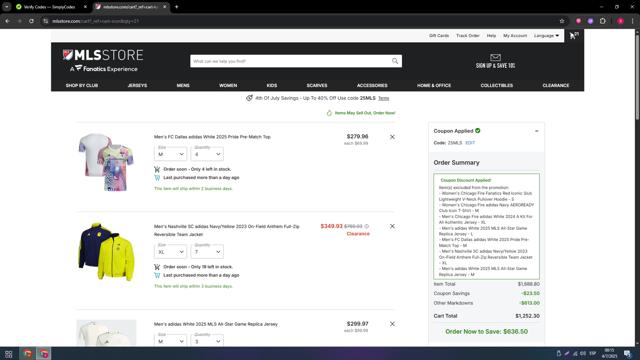This screenshot has width=640, height=360.
Task: Submit search with the magnifier icon
Action: point(395,61)
